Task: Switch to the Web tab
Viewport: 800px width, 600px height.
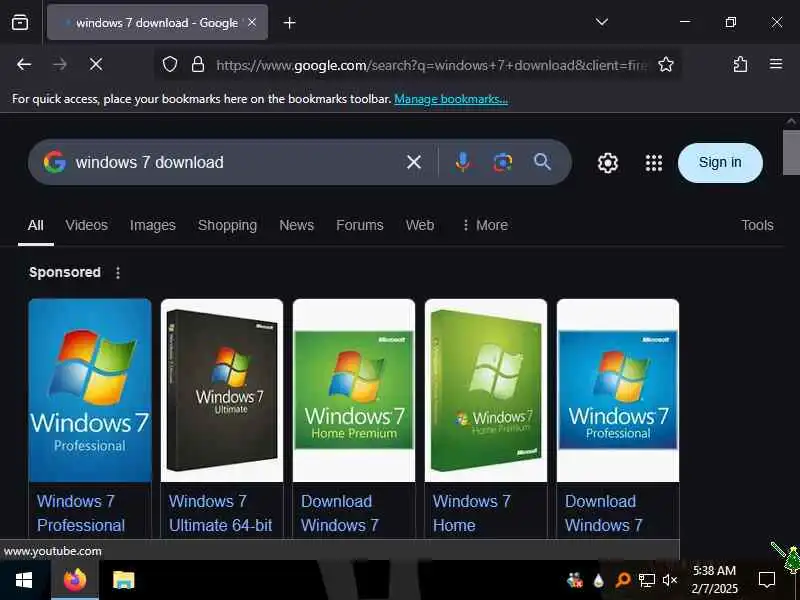Action: click(420, 225)
